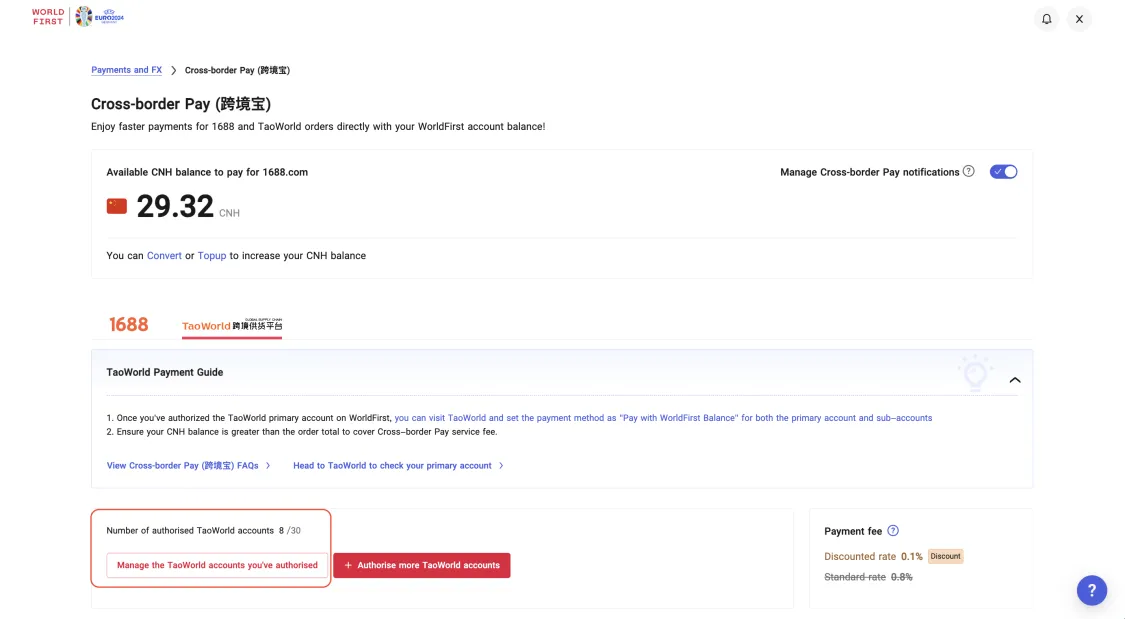Image resolution: width=1125 pixels, height=619 pixels.
Task: Click the Payment fee label
Action: (x=853, y=531)
